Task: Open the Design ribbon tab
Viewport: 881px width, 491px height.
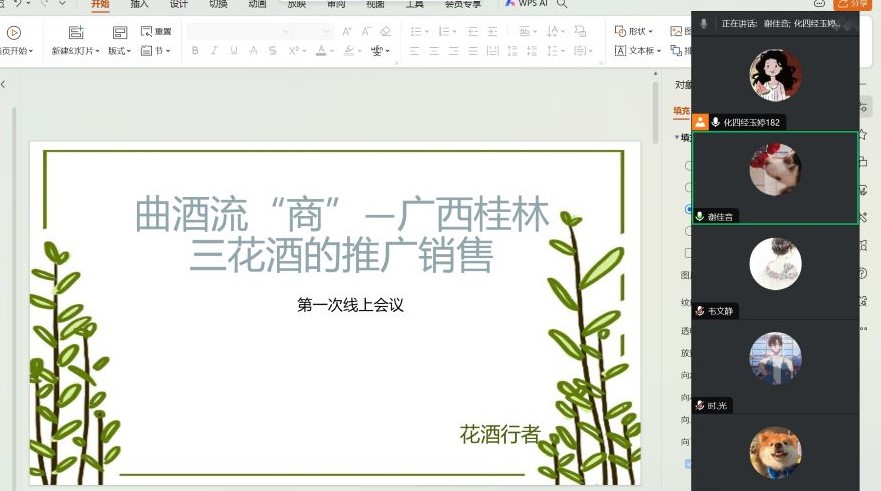Action: click(x=178, y=4)
